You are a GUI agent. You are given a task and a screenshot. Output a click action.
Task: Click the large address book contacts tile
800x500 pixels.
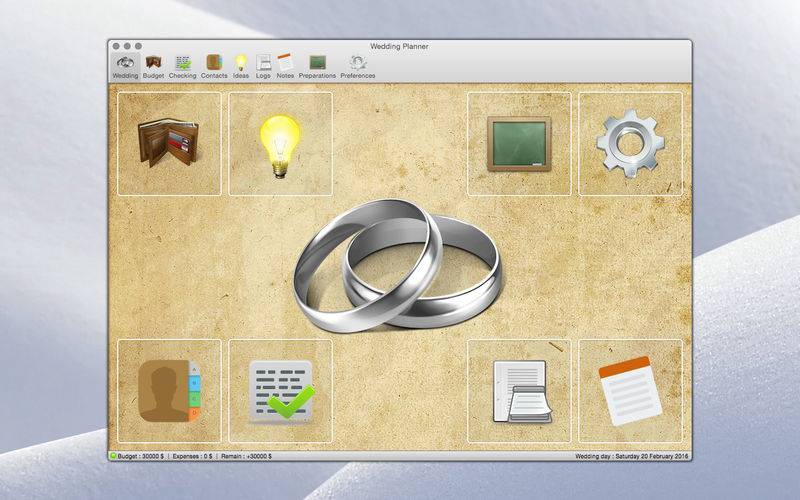[169, 391]
